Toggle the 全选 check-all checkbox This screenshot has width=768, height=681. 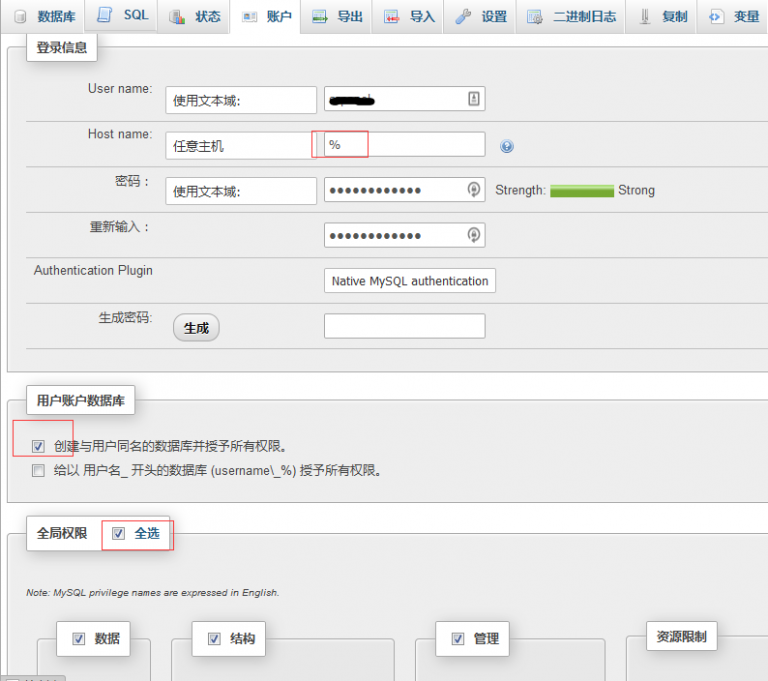pyautogui.click(x=119, y=534)
